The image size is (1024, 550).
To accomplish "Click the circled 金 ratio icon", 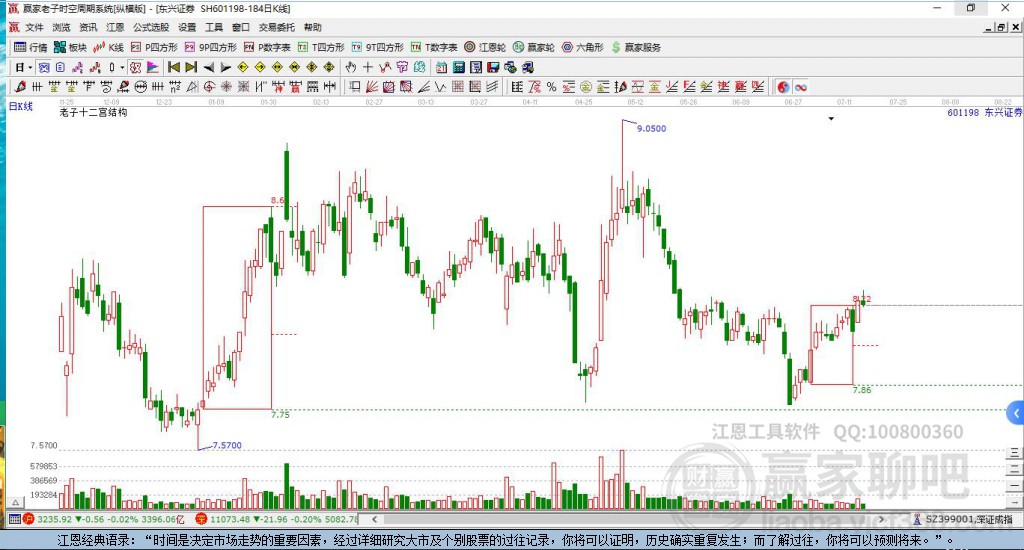I will [586, 87].
